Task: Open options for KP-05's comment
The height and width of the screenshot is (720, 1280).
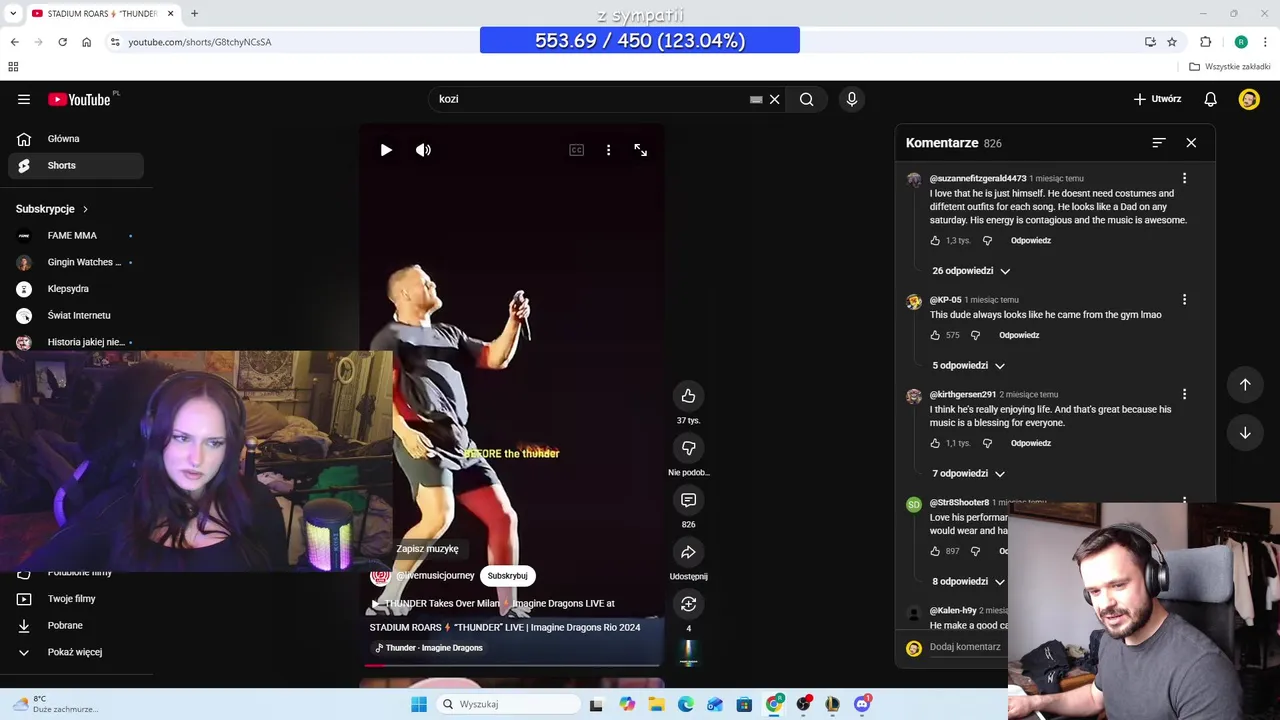Action: tap(1184, 299)
